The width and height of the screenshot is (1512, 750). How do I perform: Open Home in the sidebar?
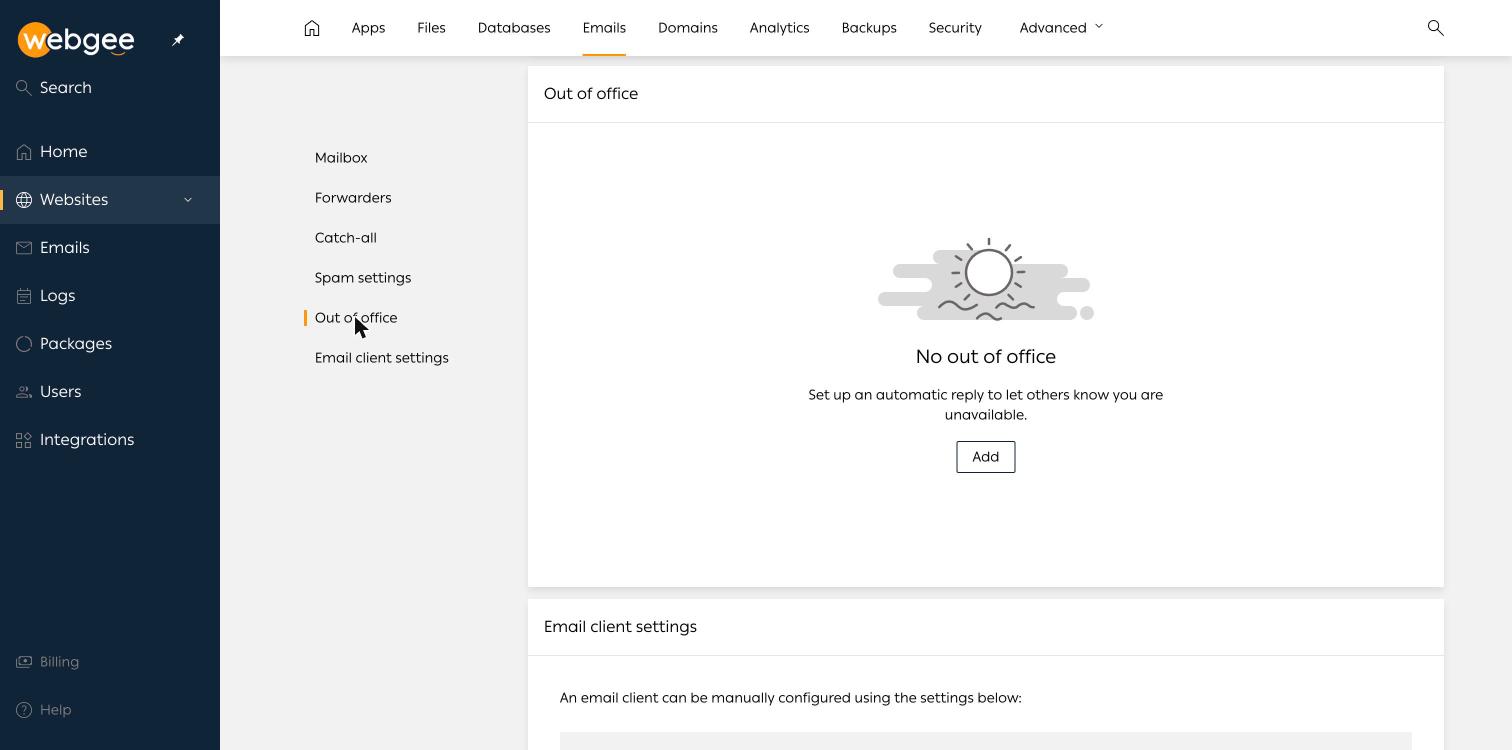pyautogui.click(x=64, y=152)
